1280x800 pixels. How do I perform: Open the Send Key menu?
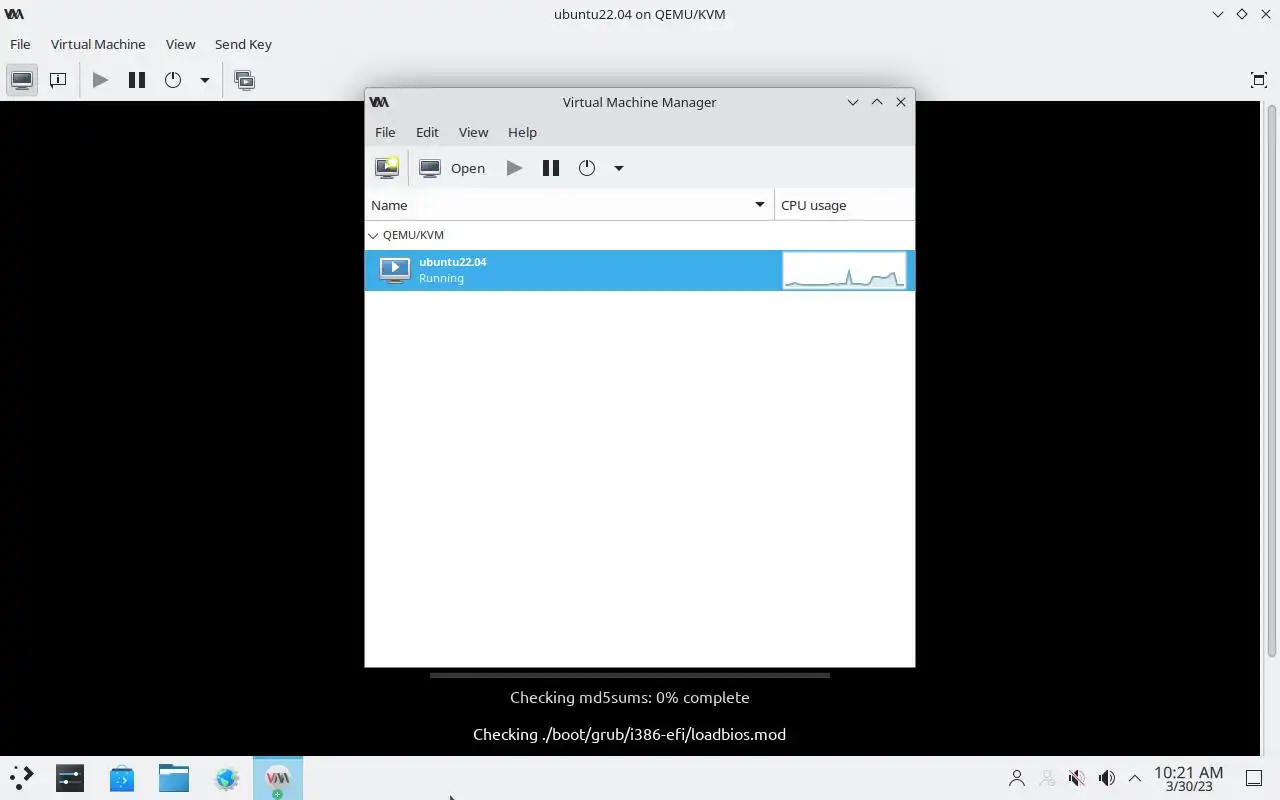[243, 44]
